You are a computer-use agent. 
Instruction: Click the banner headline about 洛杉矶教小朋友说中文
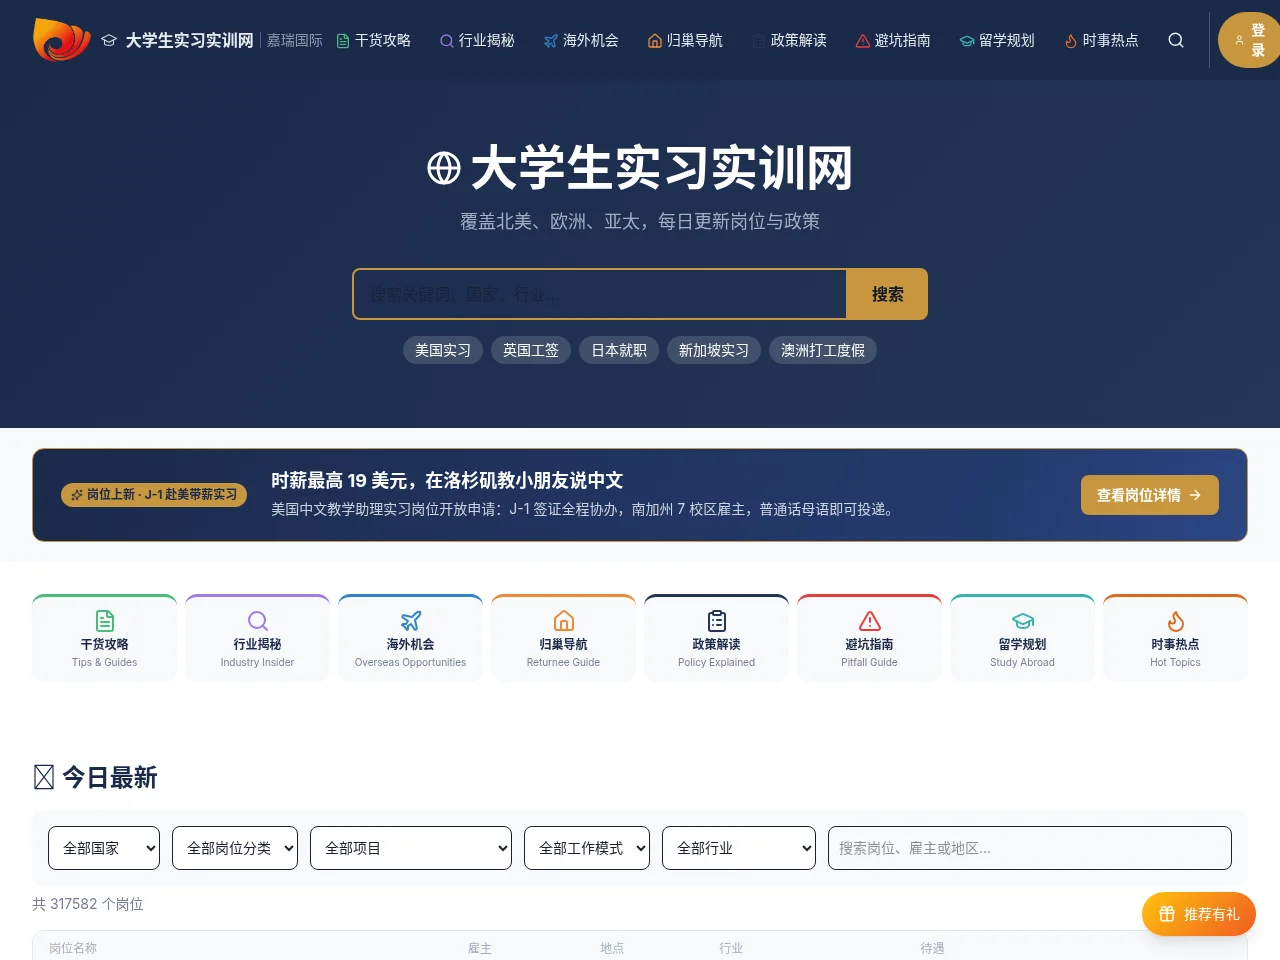[447, 480]
